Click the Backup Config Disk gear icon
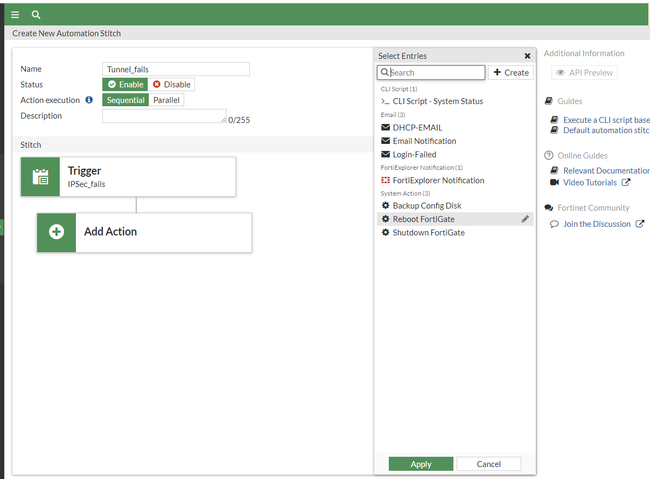Screen dimensions: 650x479 point(385,206)
